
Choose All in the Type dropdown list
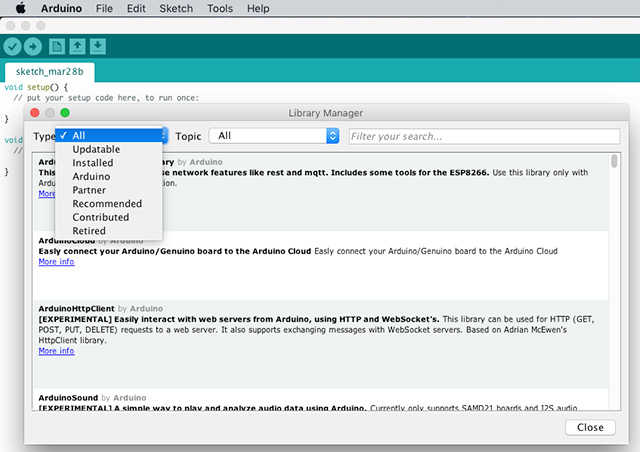(109, 136)
